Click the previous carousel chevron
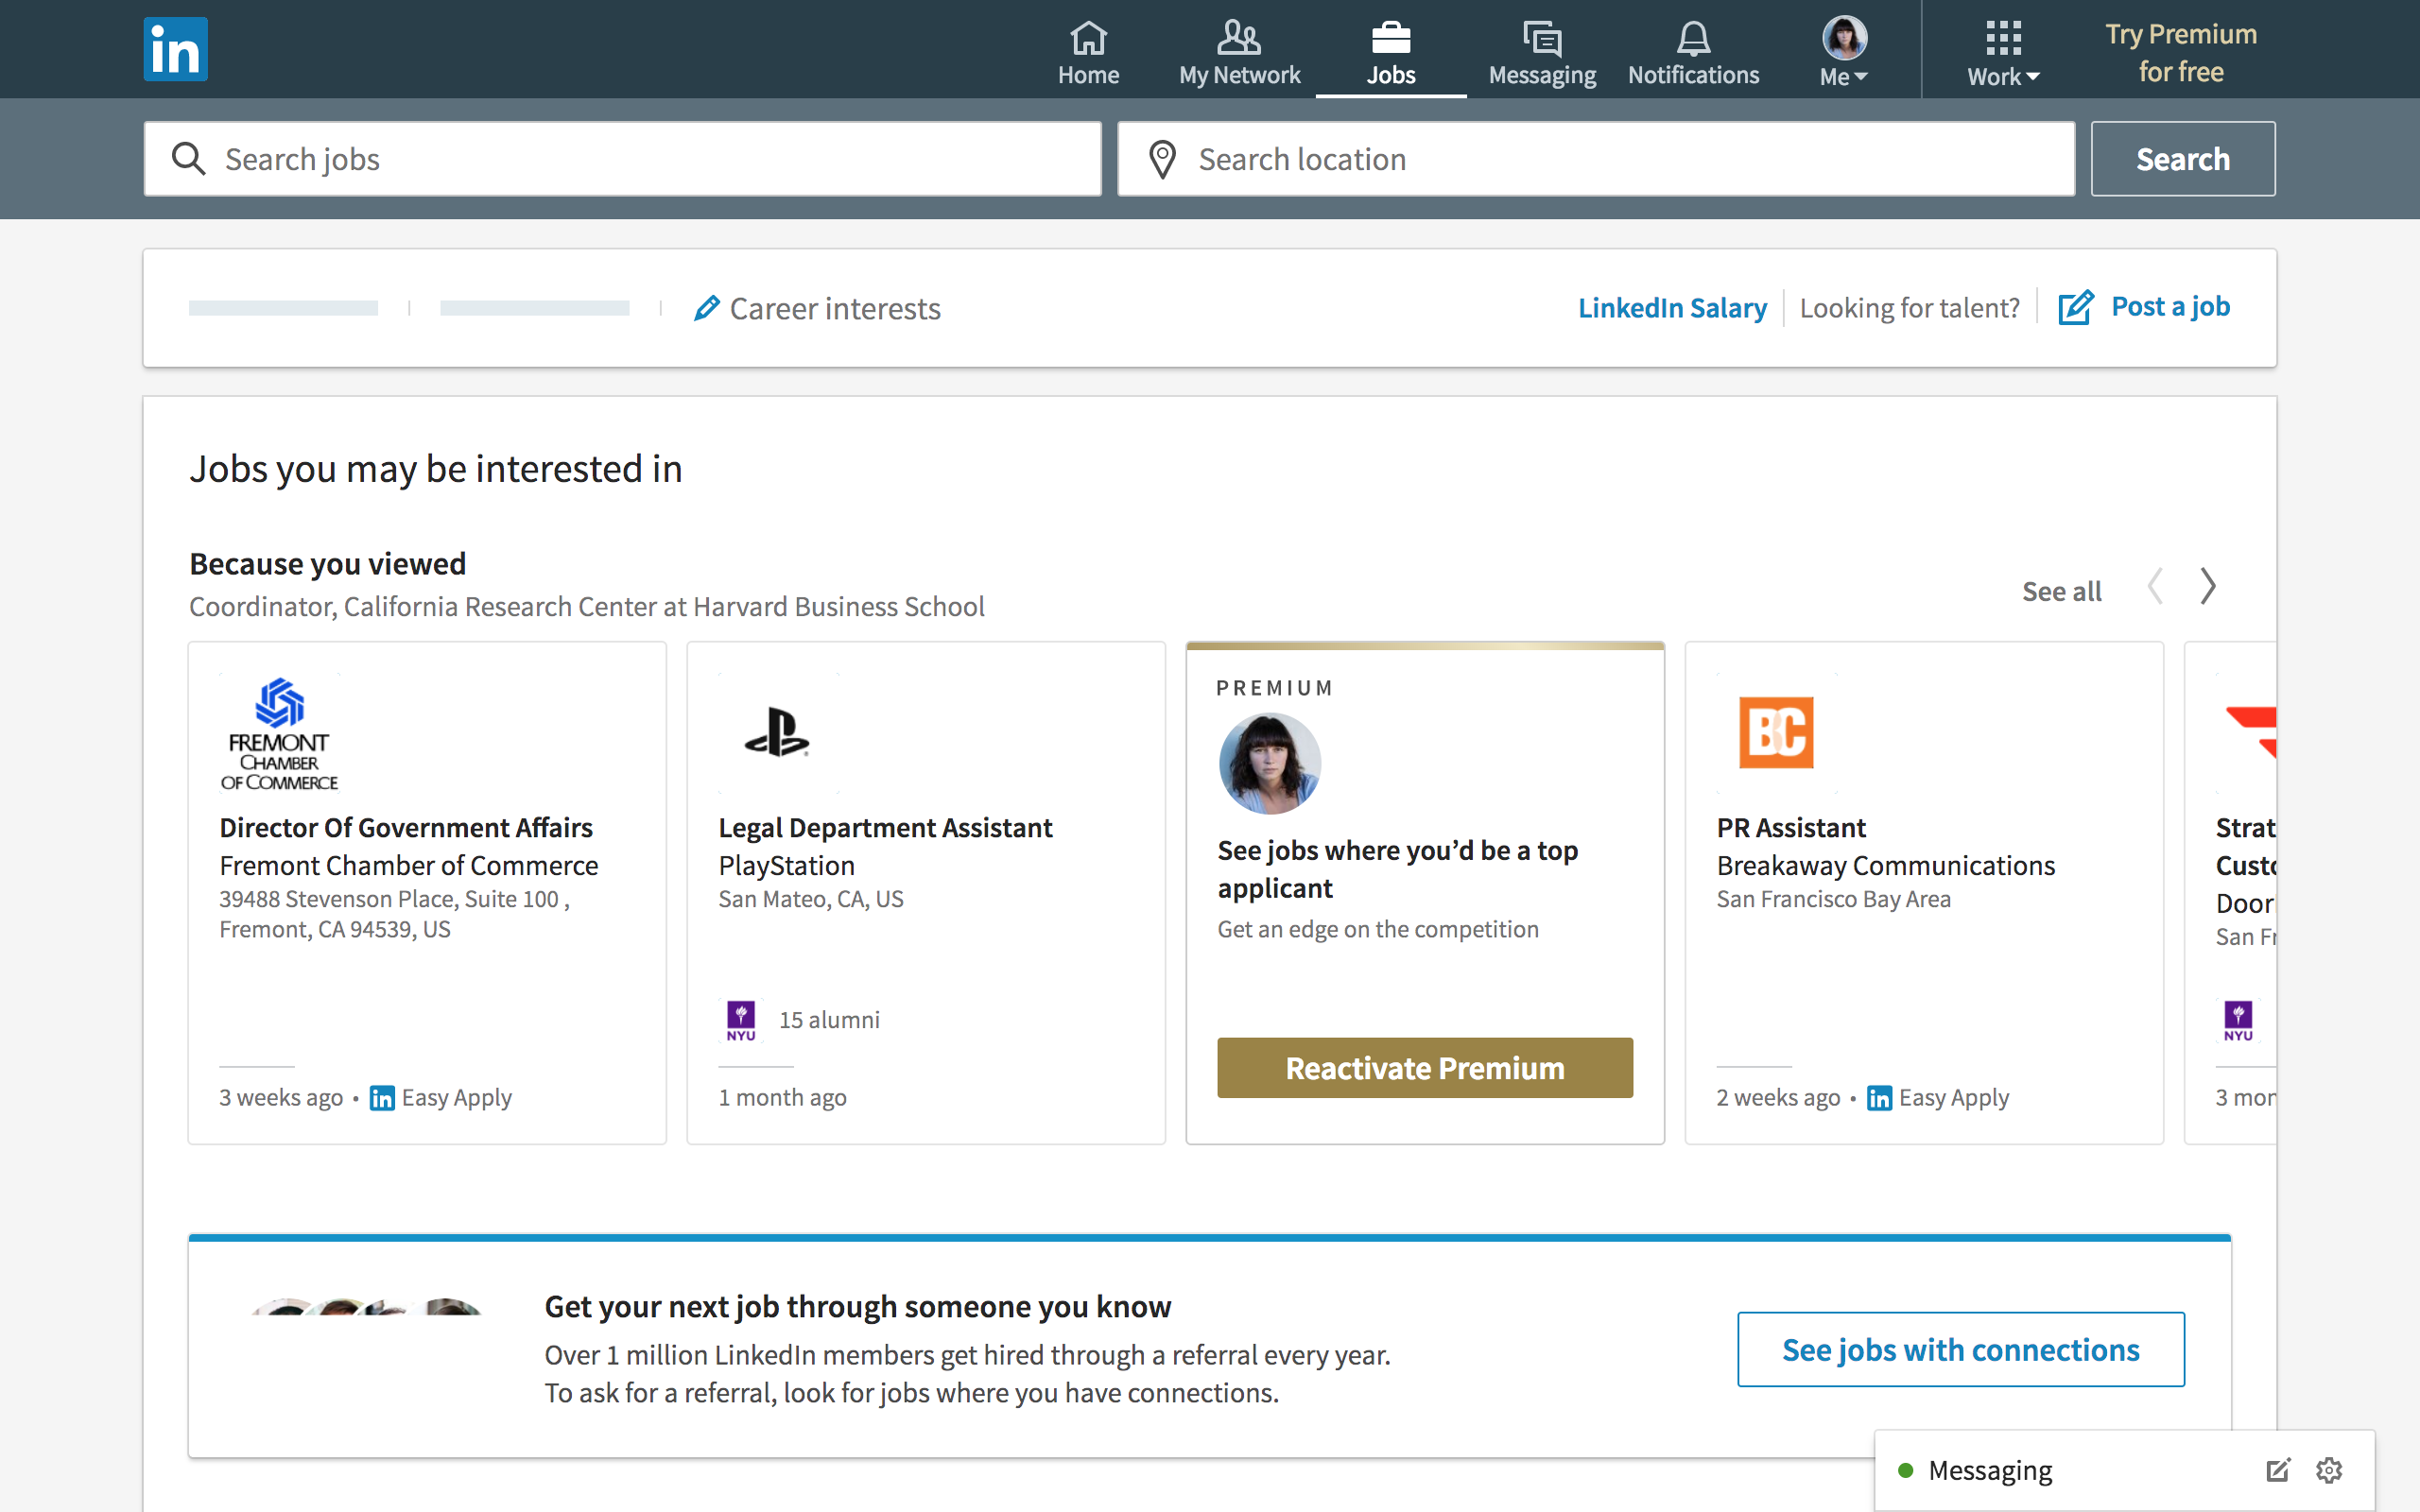 [x=2155, y=586]
